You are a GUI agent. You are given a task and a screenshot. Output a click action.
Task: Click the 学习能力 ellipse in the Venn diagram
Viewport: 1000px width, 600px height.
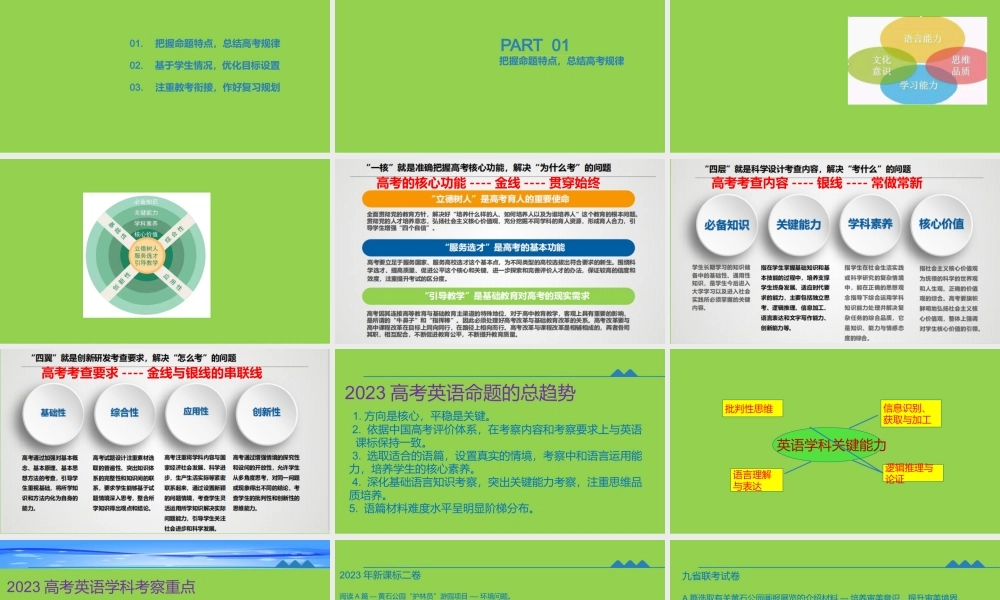coord(918,85)
